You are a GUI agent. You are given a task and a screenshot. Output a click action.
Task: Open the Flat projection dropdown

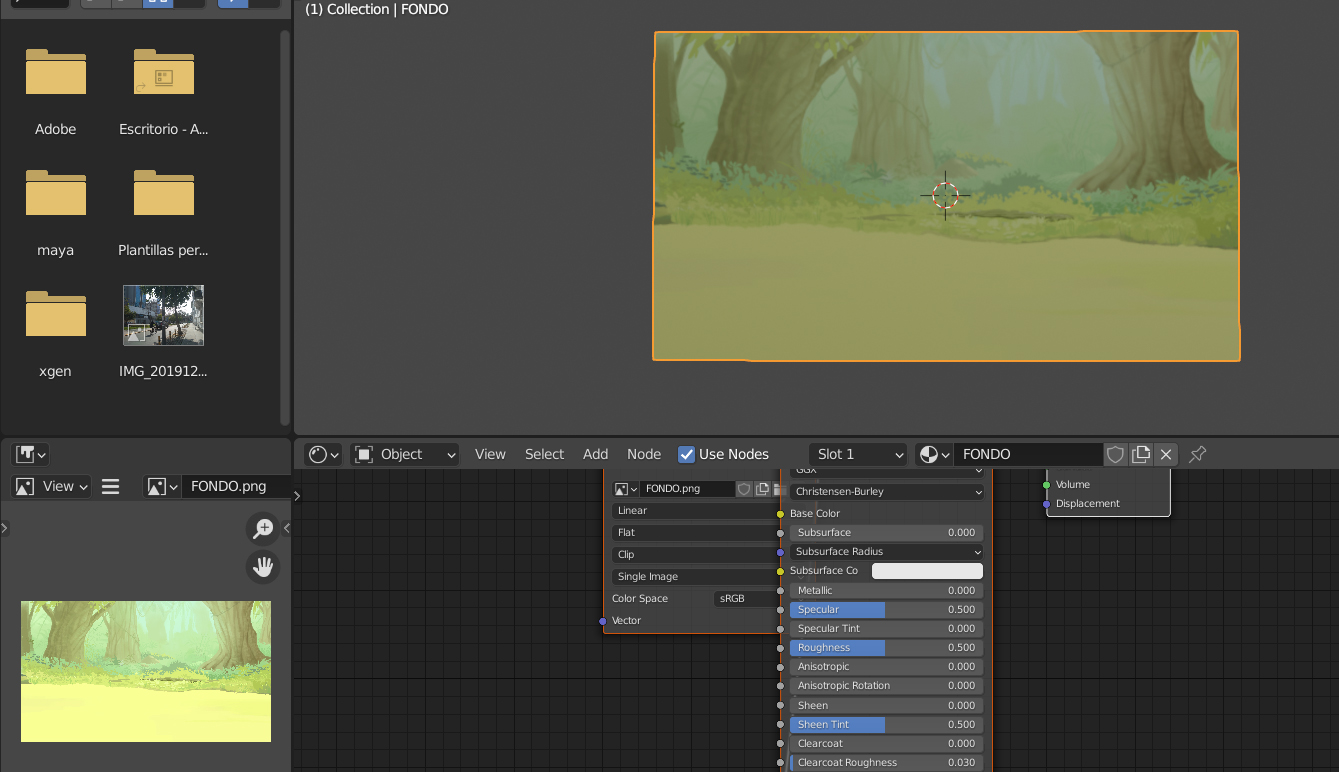point(696,533)
